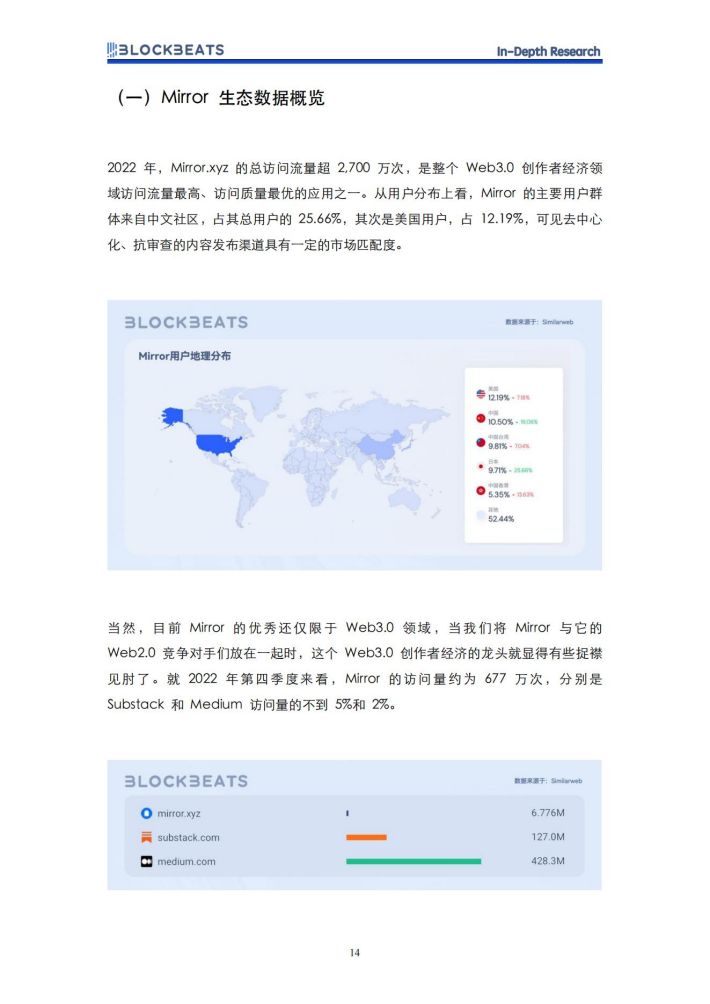Click the tiny mirror.xyz traffic bar
This screenshot has height=1004, width=710.
tap(347, 813)
